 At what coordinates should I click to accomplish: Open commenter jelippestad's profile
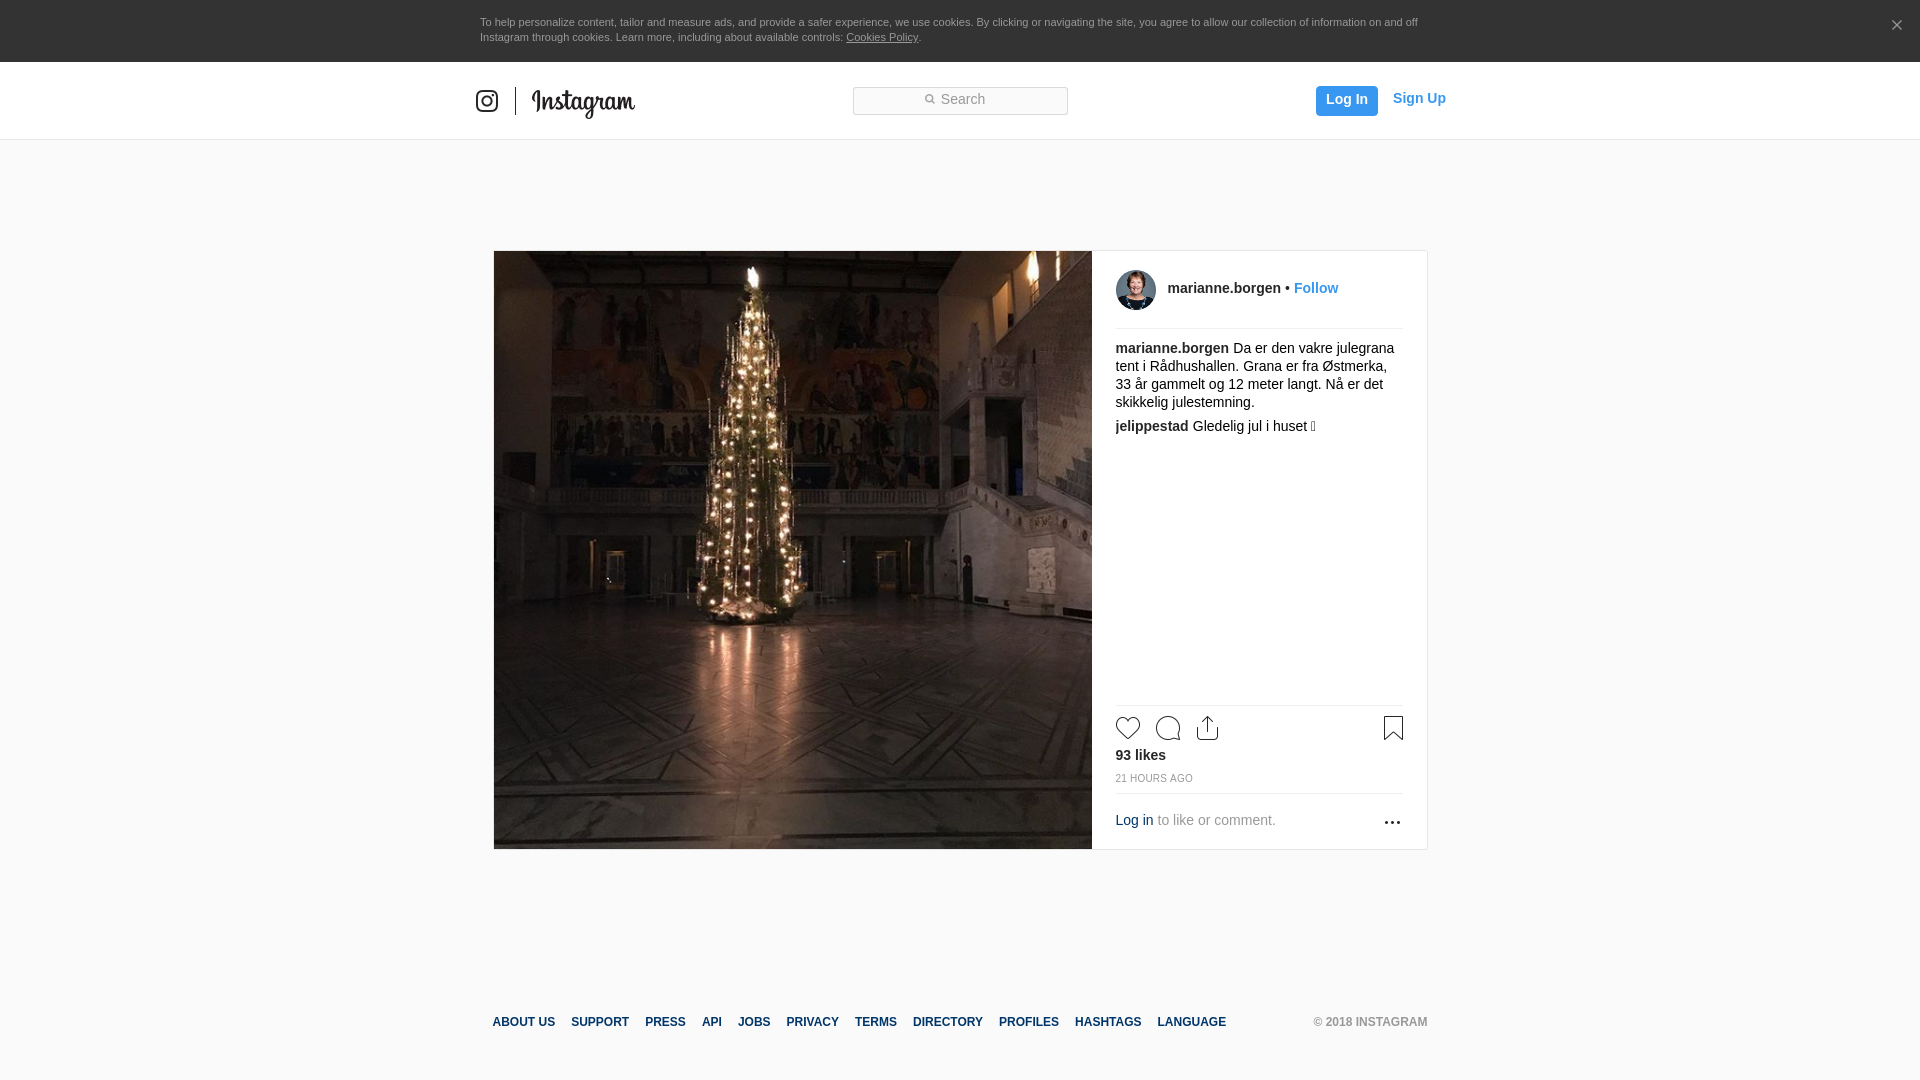point(1151,426)
